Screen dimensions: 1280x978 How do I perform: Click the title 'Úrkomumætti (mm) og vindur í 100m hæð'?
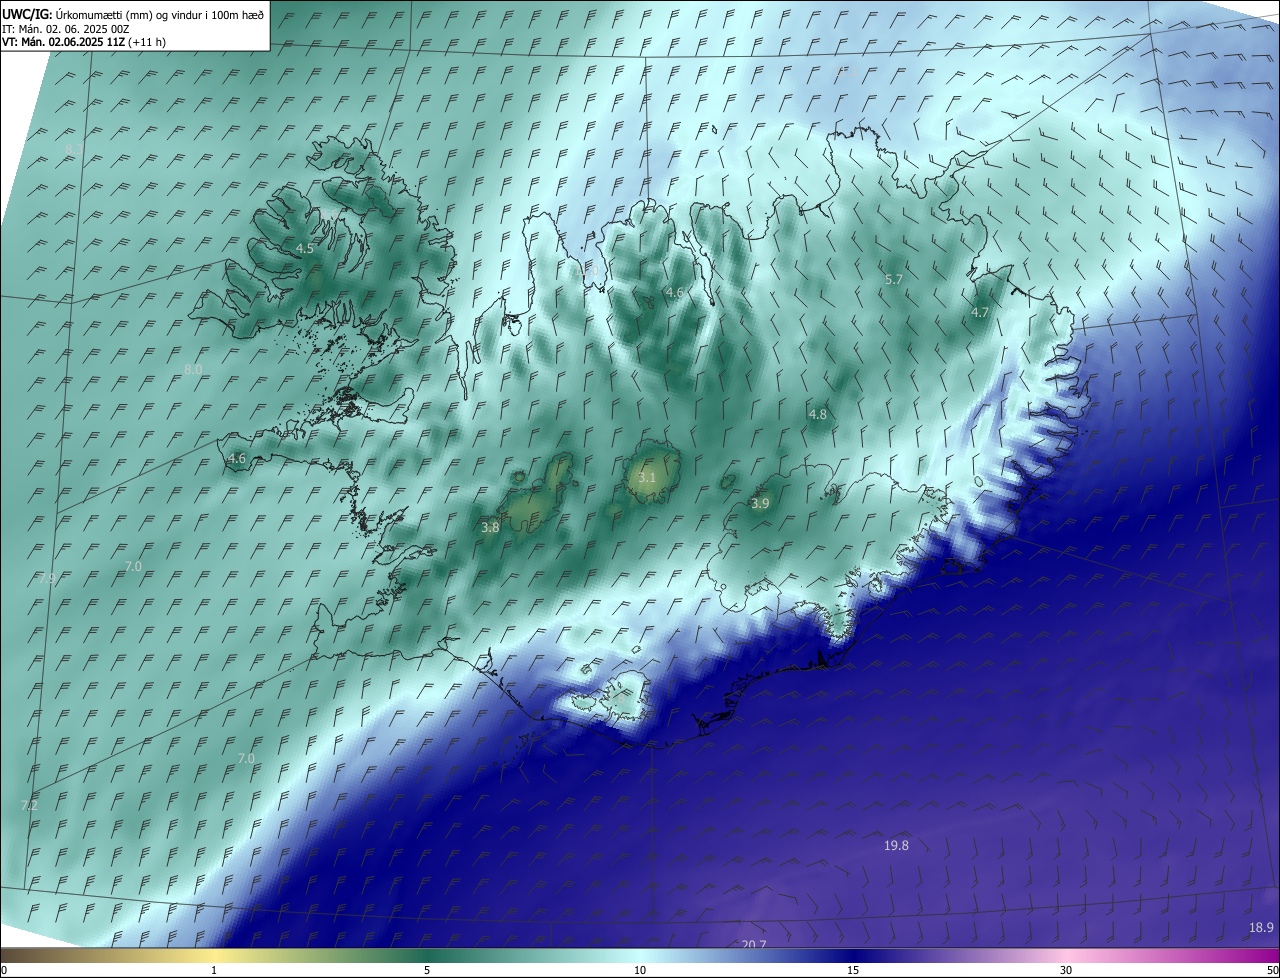click(160, 14)
